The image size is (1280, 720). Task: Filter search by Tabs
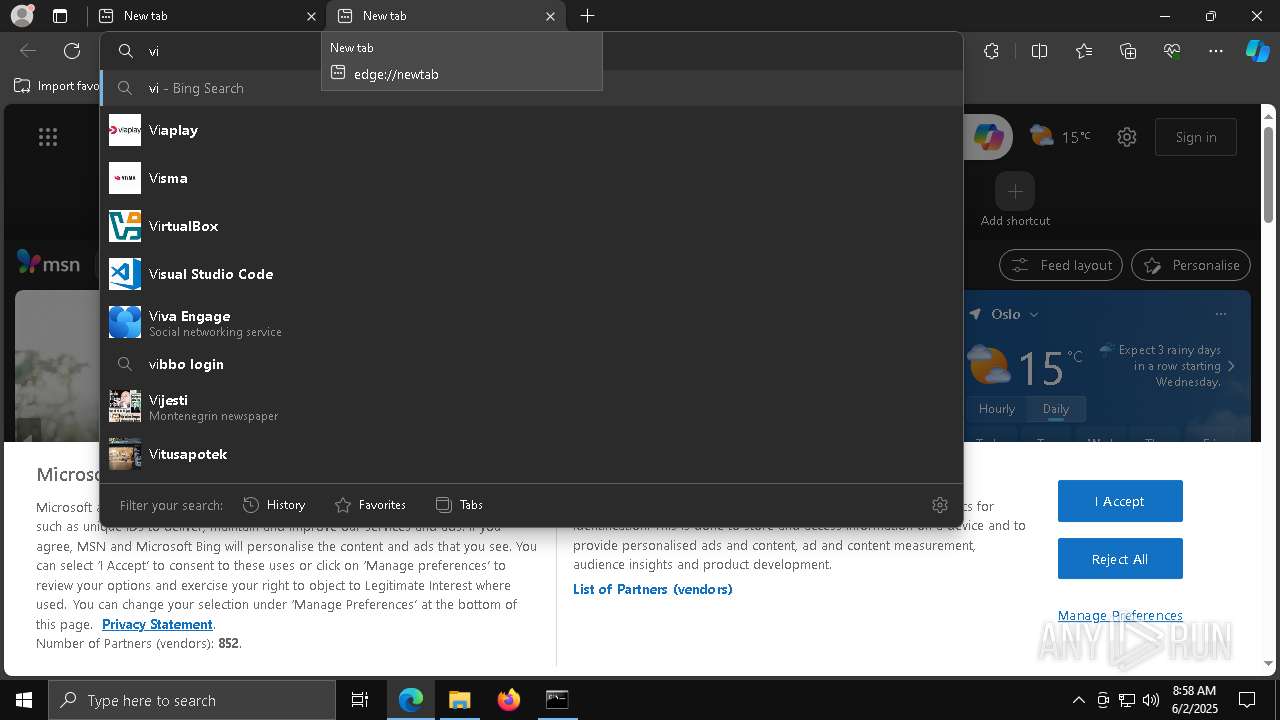coord(460,505)
